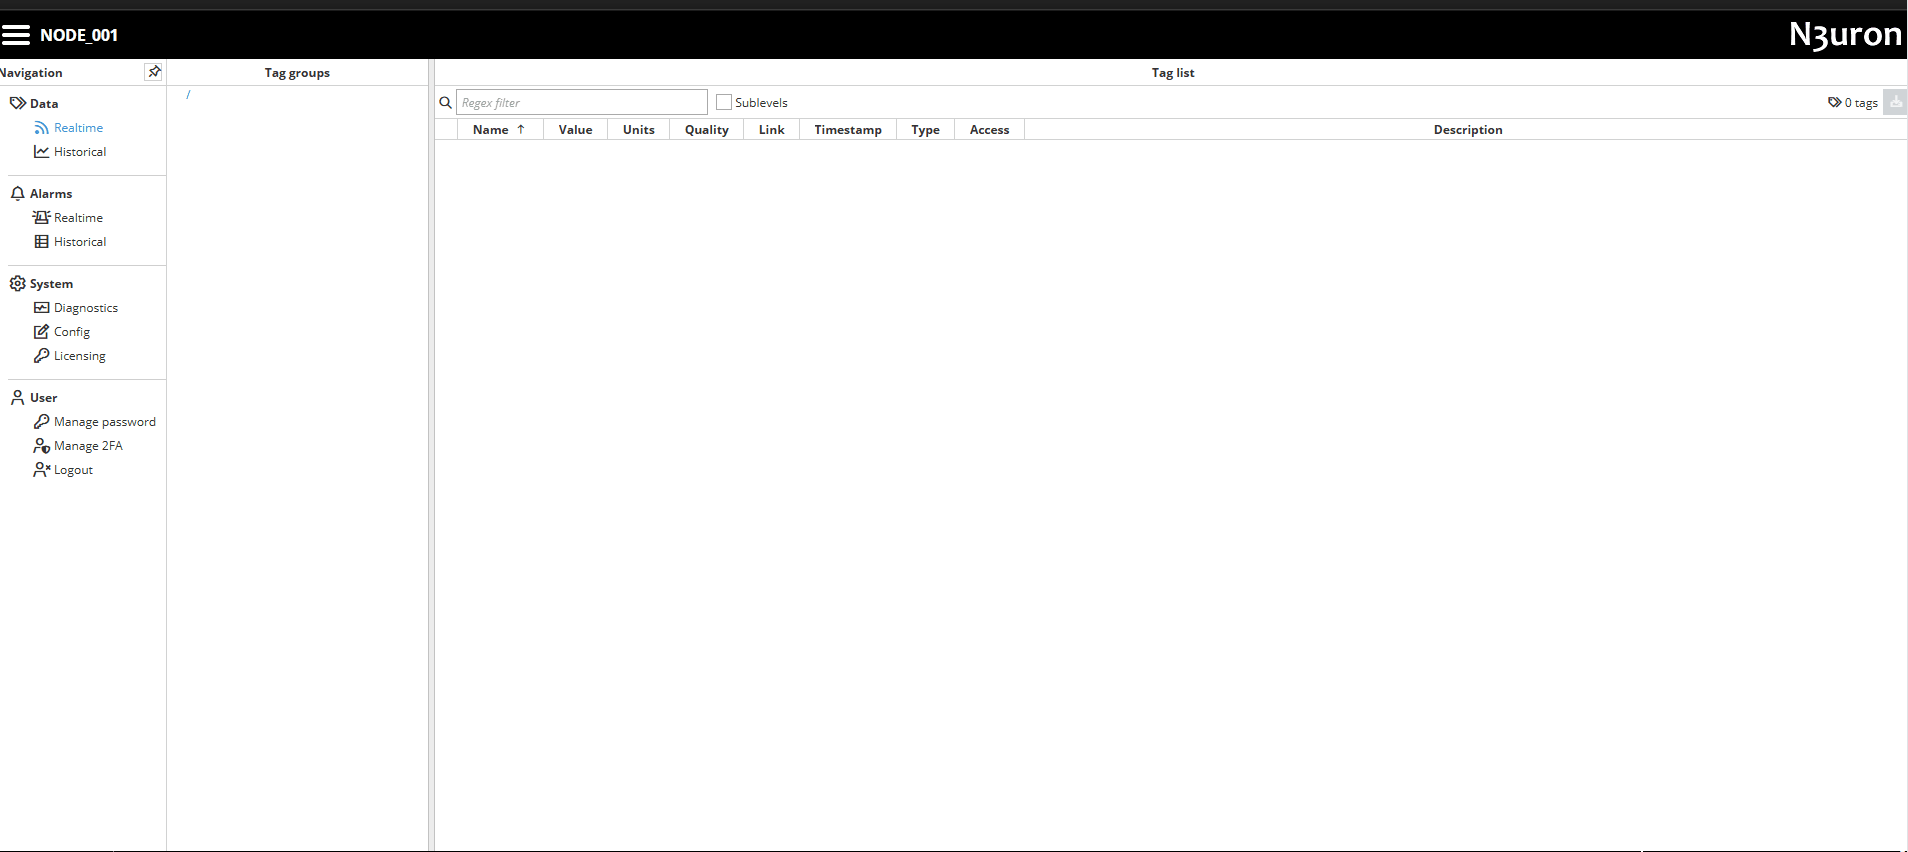Click the hamburger menu icon
1908x852 pixels.
(x=16, y=35)
